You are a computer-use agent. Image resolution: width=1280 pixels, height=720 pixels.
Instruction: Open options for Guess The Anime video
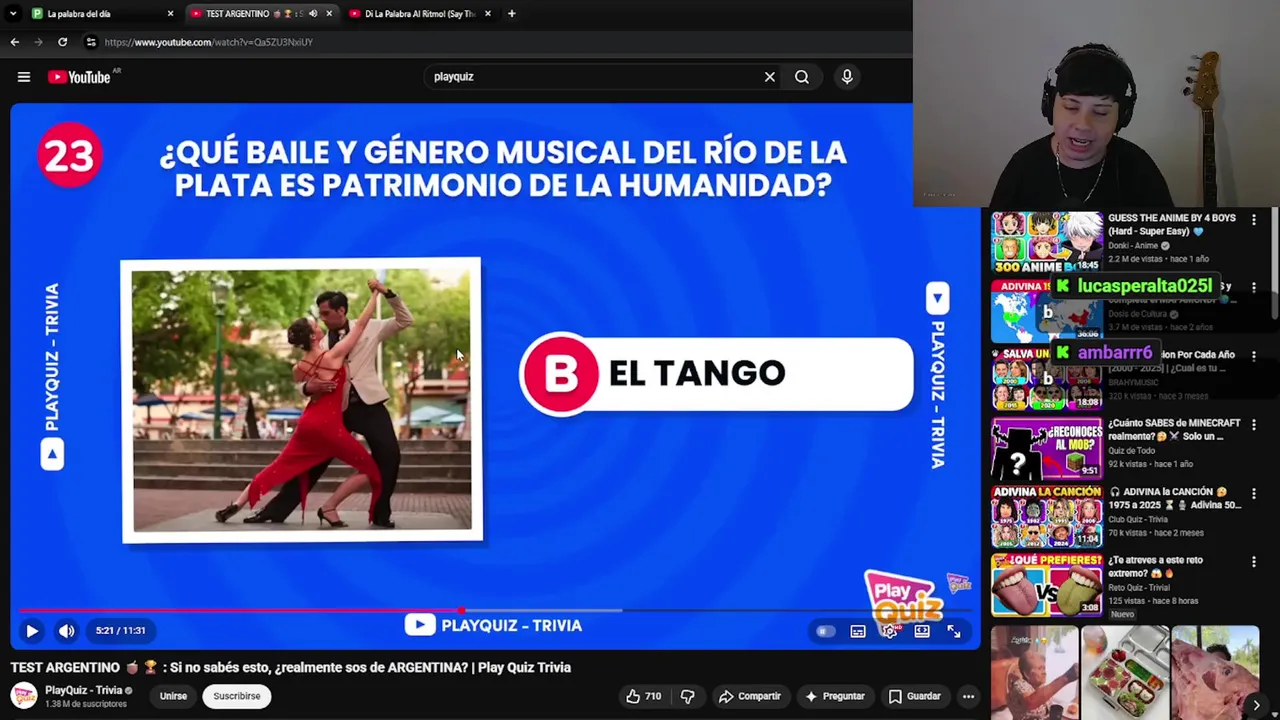(1254, 219)
